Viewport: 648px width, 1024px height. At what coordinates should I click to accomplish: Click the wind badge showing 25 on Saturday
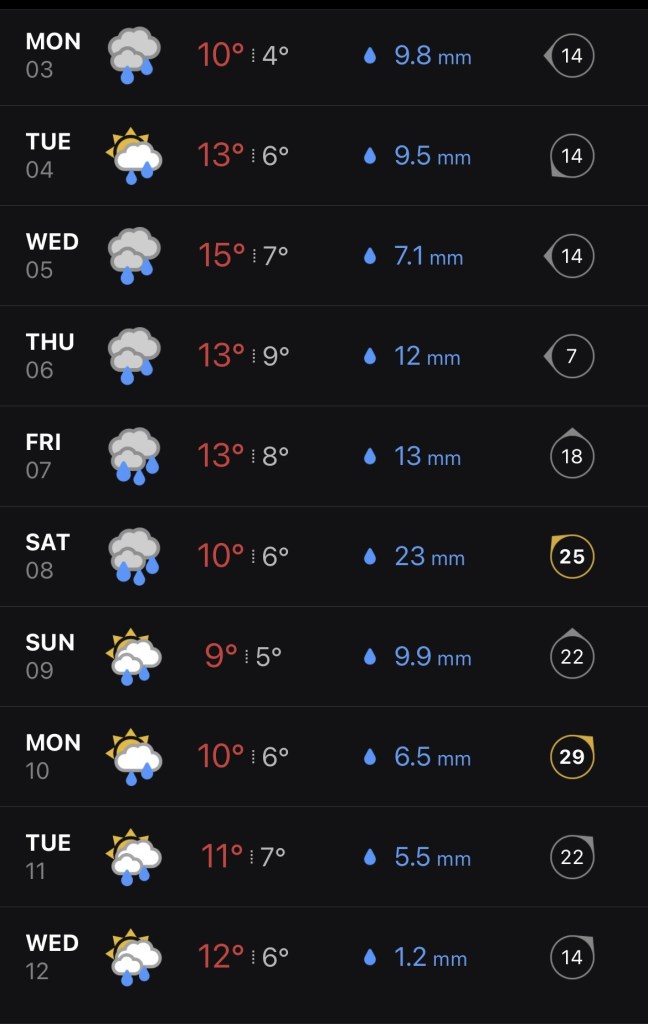tap(572, 556)
